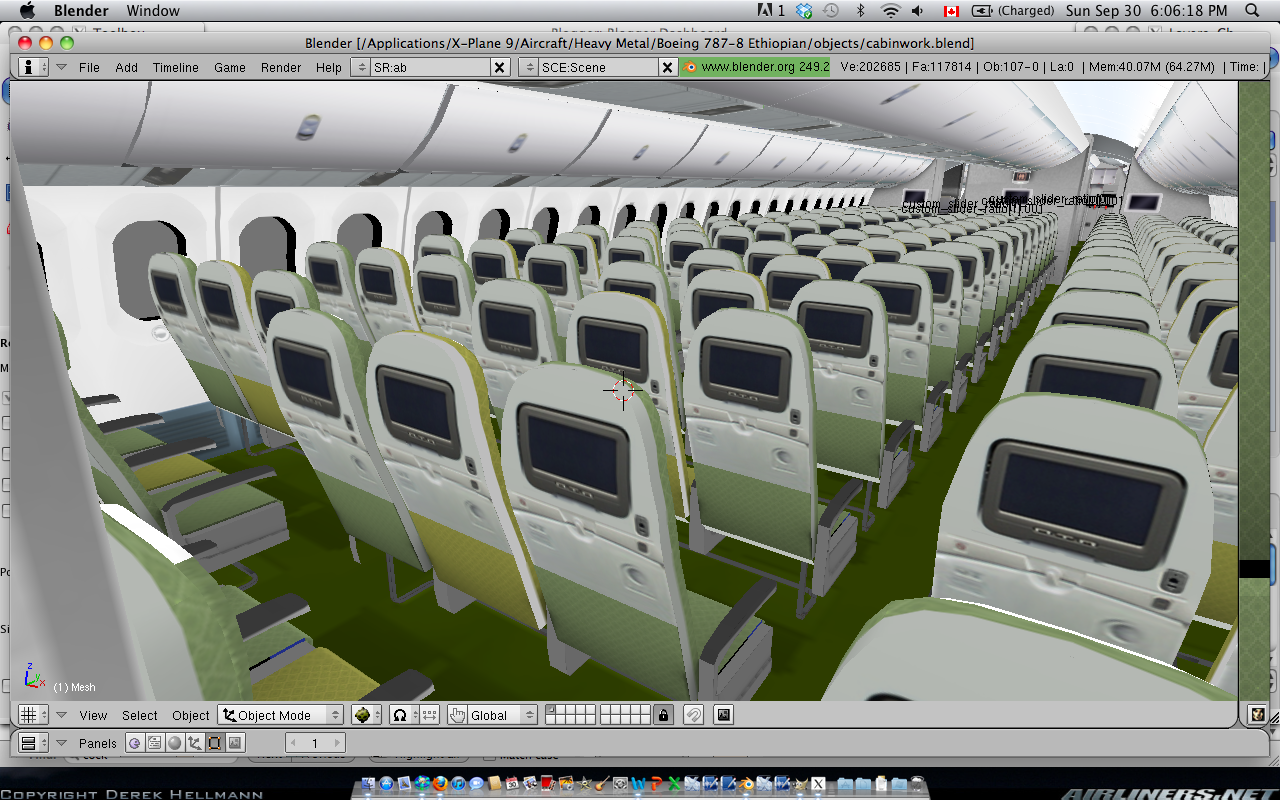Click the snap magnet icon
This screenshot has height=800, width=1280.
point(693,715)
